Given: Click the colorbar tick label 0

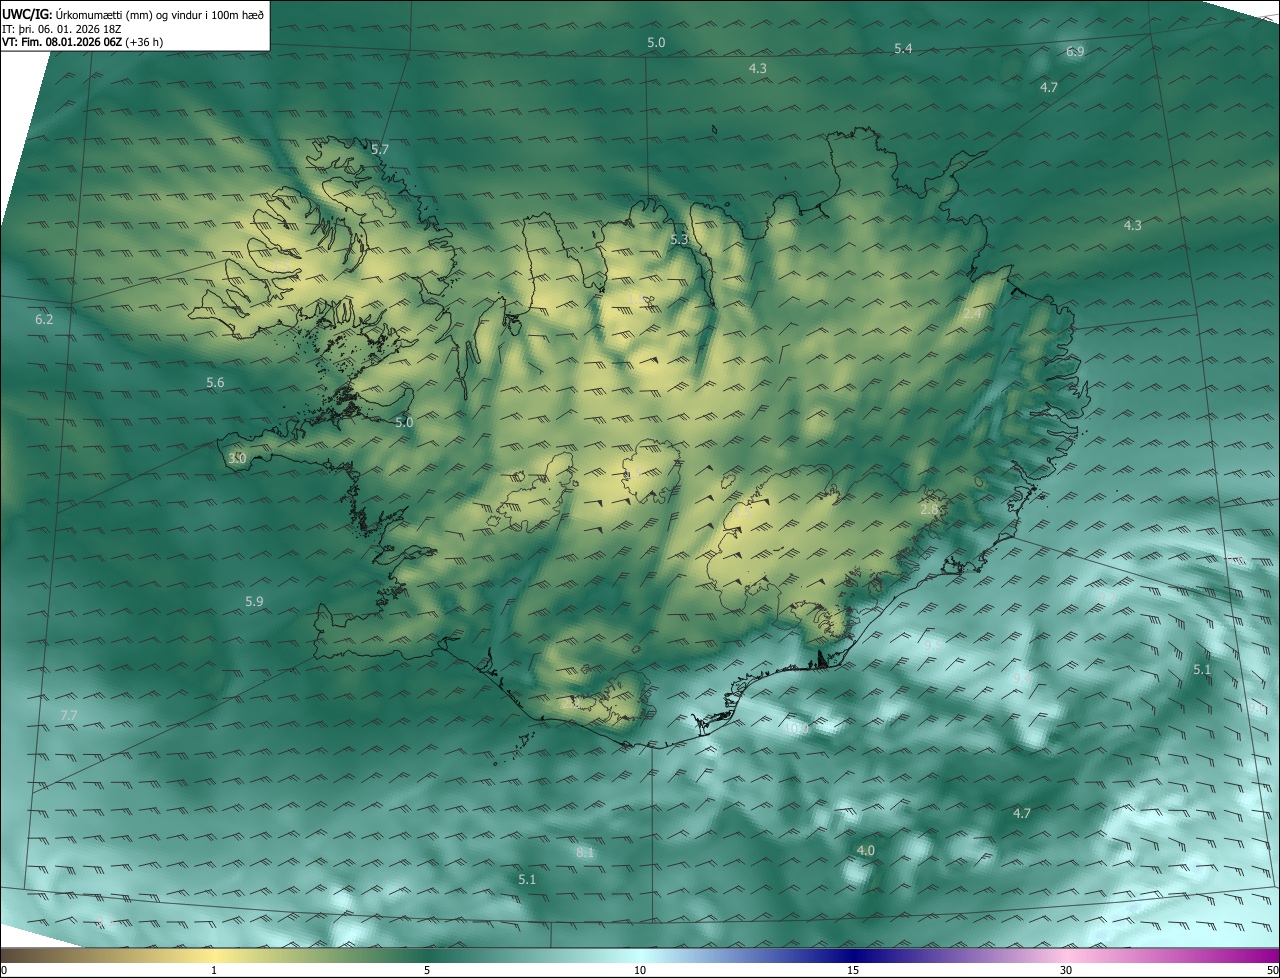Looking at the screenshot, I should pos(4,970).
